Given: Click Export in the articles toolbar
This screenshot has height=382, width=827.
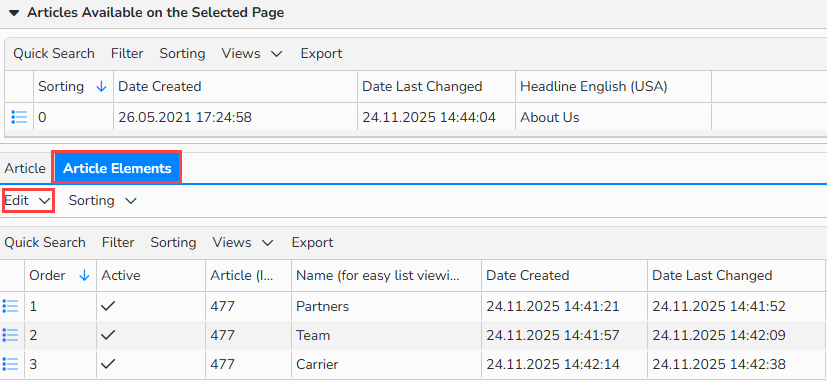Looking at the screenshot, I should [x=322, y=54].
